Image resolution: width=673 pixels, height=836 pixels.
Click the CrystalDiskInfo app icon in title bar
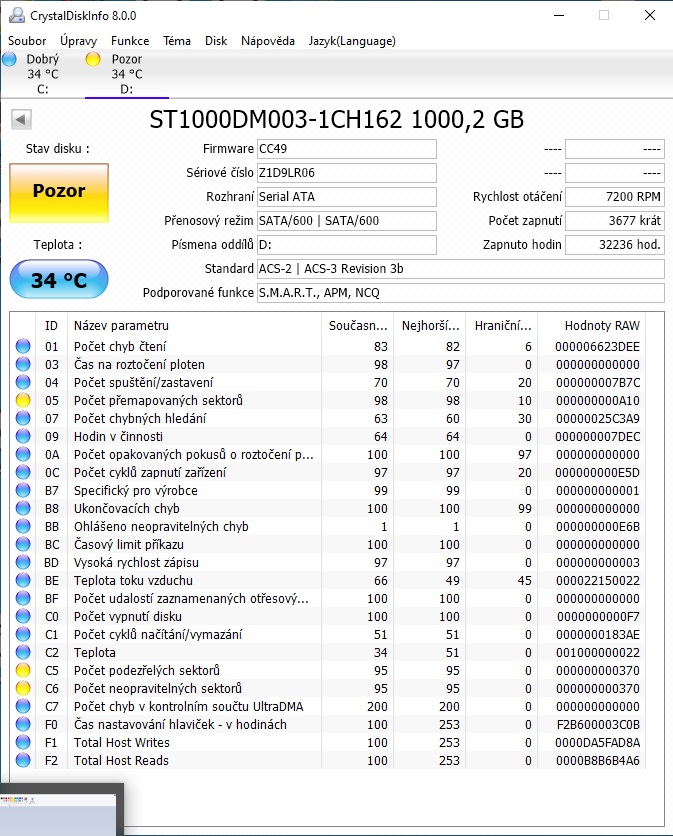(17, 15)
